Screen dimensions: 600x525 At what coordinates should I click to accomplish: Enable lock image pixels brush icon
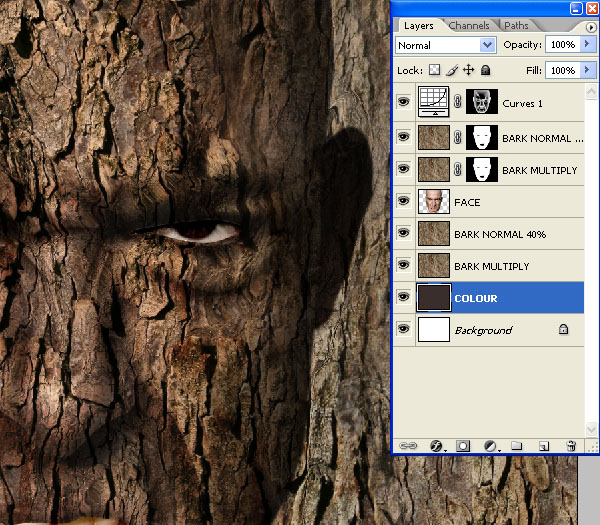[451, 71]
